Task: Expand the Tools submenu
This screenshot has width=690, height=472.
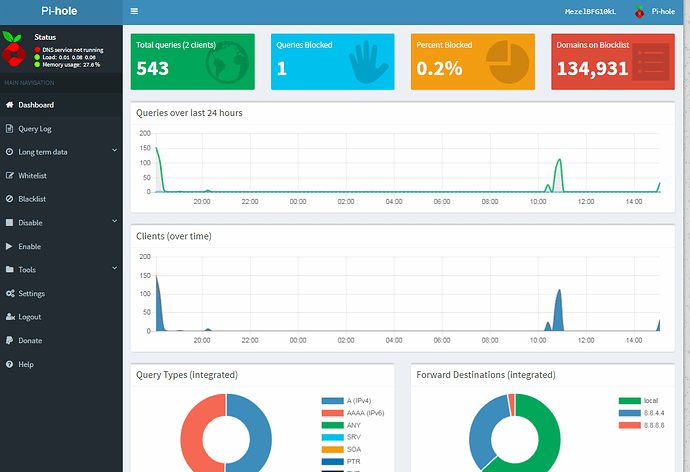Action: 61,270
